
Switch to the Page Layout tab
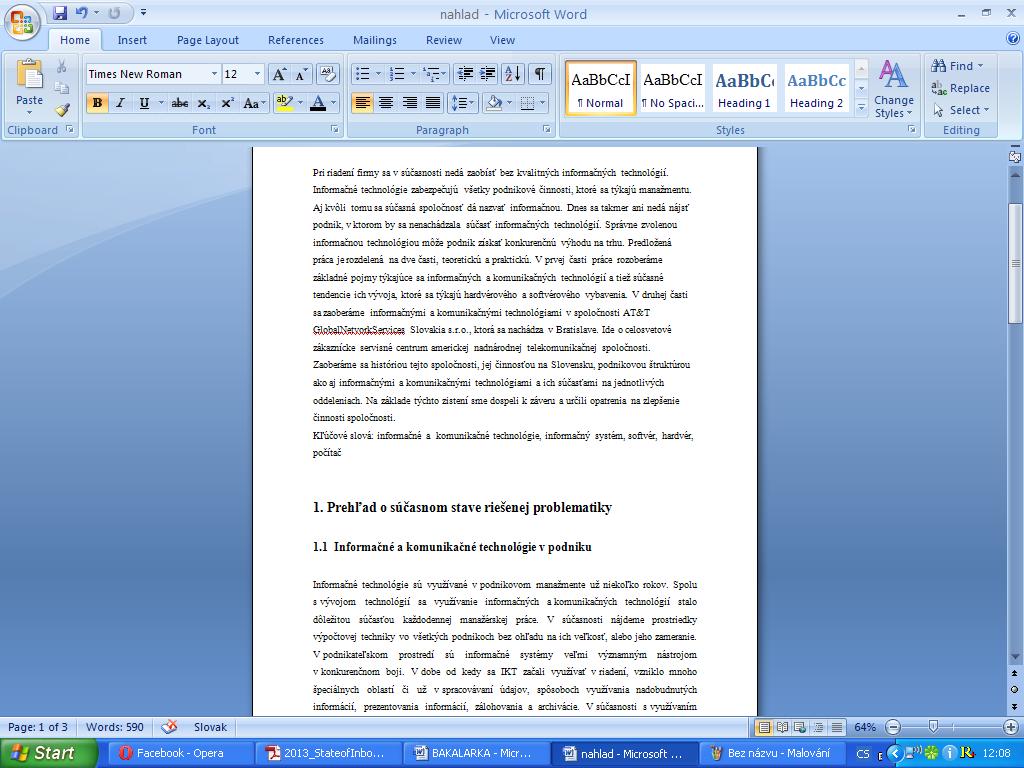point(207,40)
